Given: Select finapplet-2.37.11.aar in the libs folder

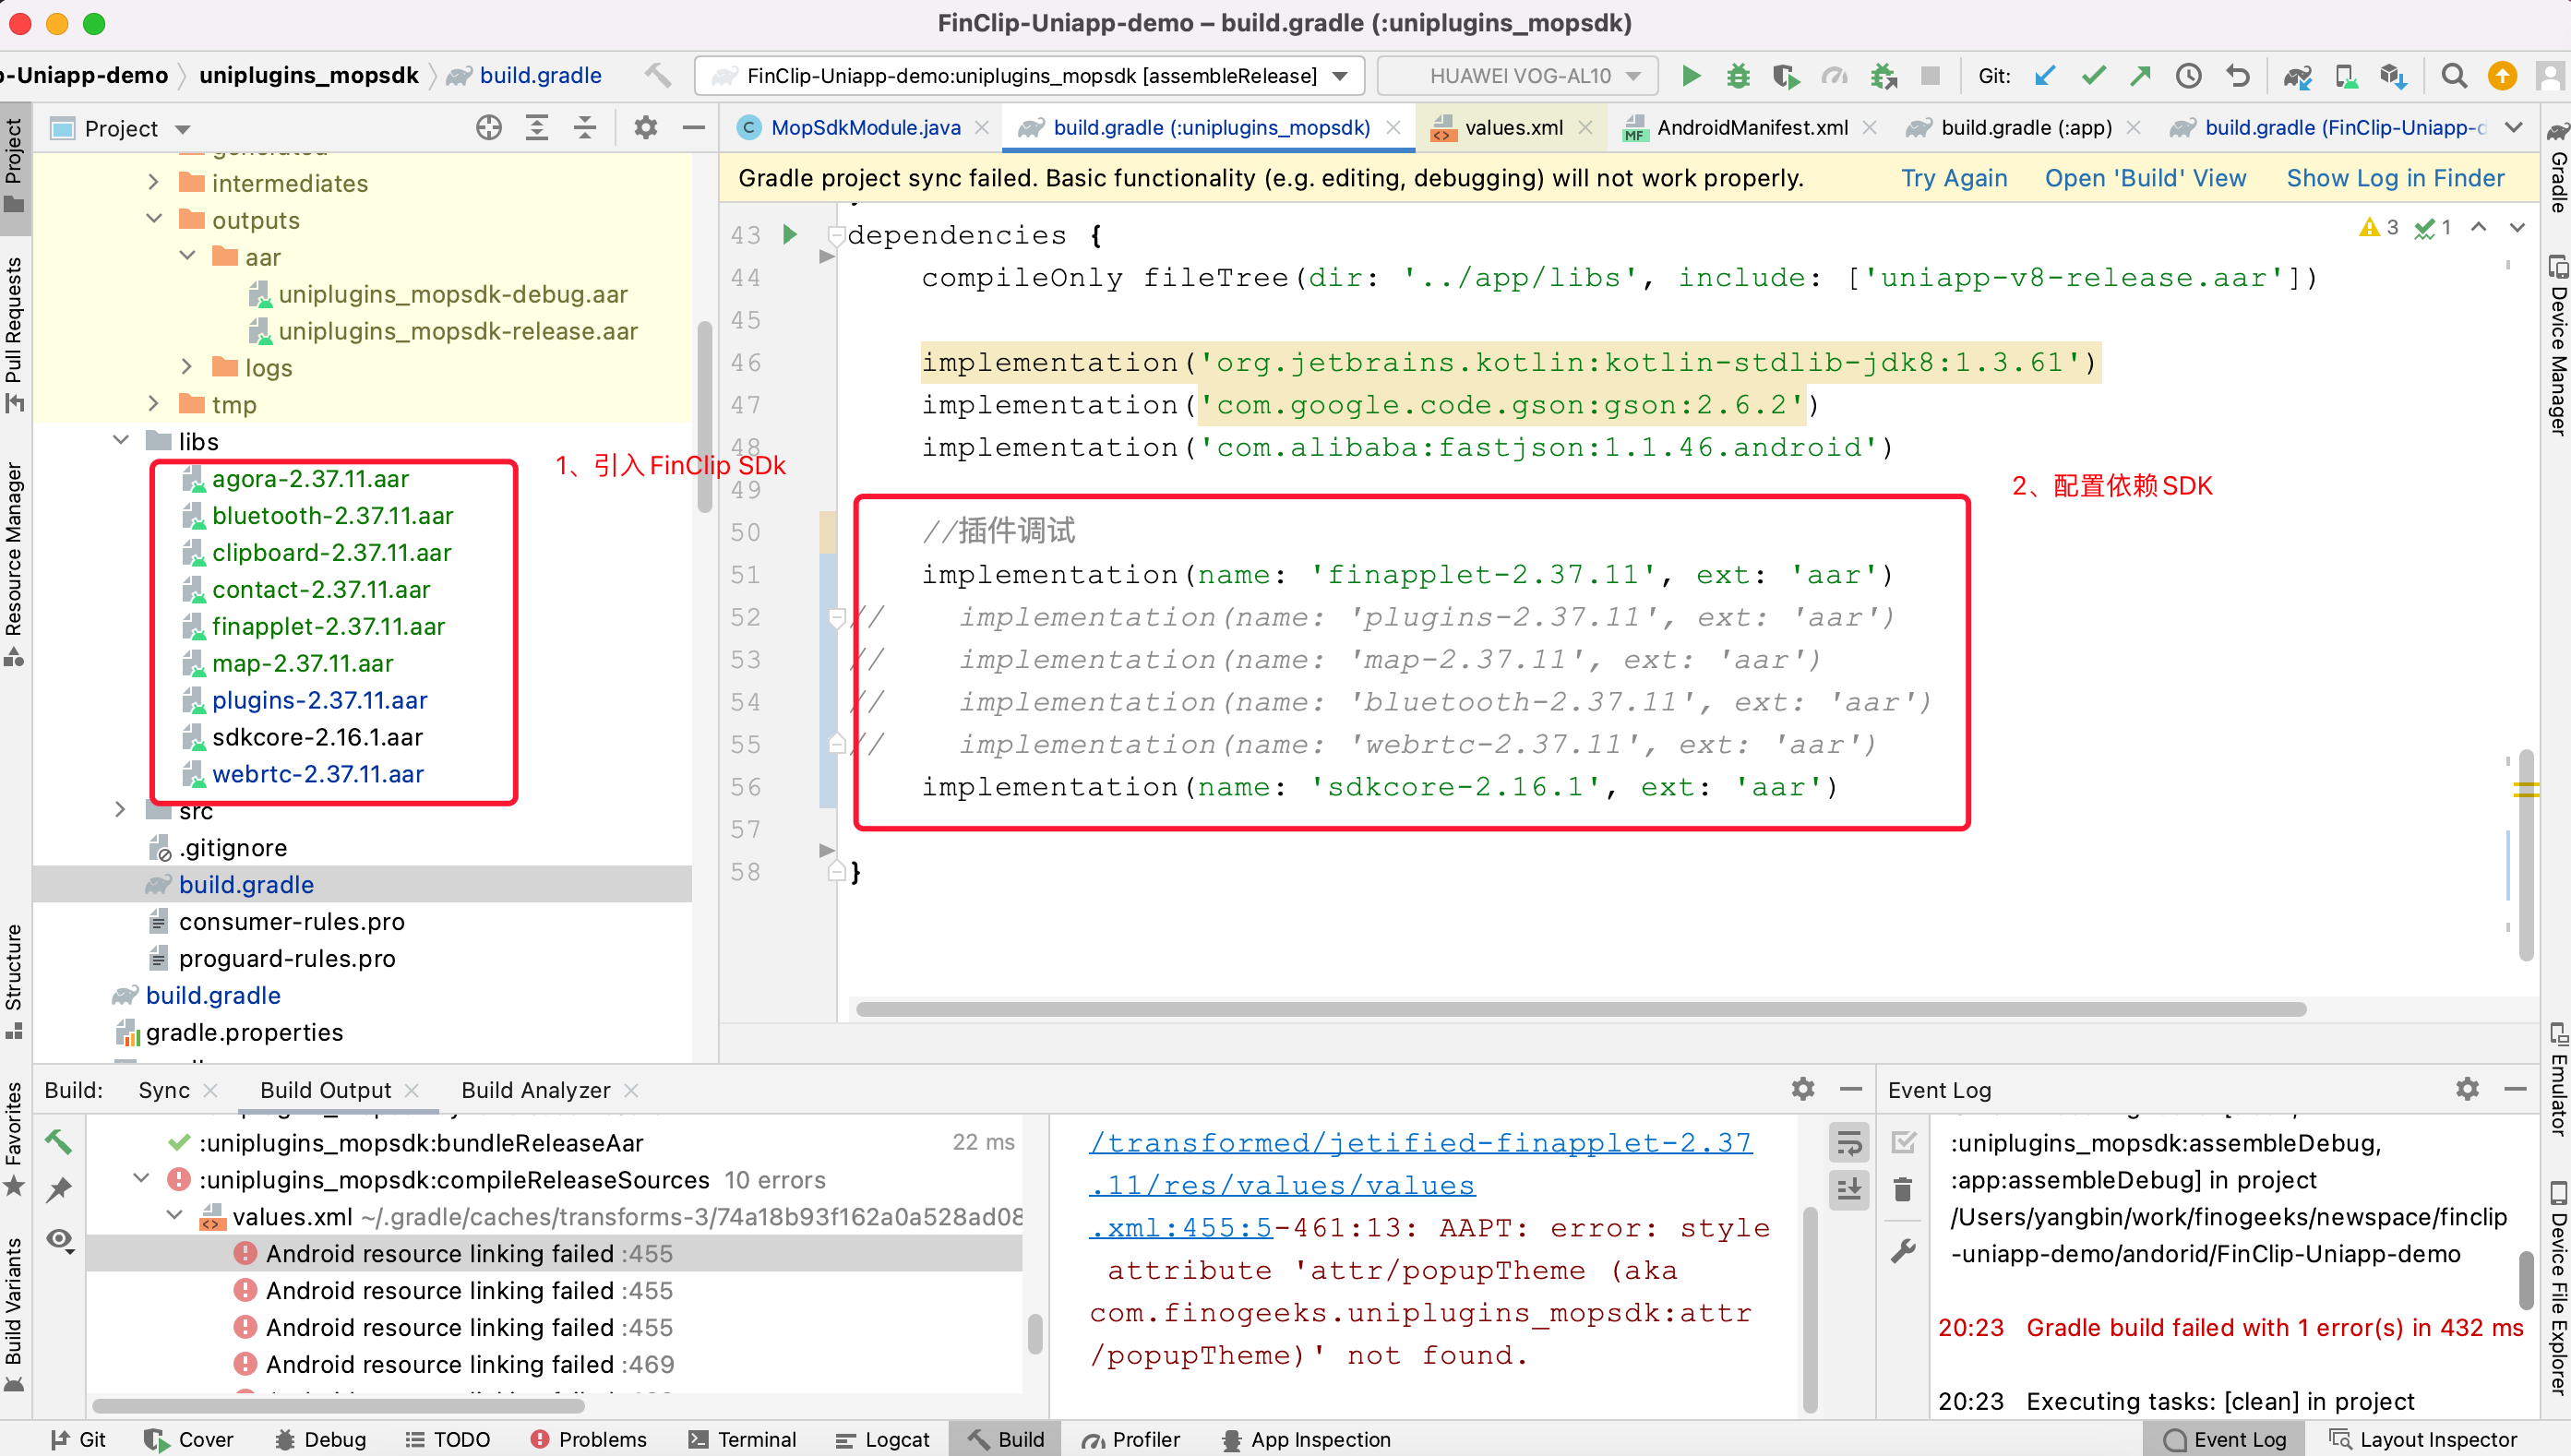Looking at the screenshot, I should tap(328, 626).
